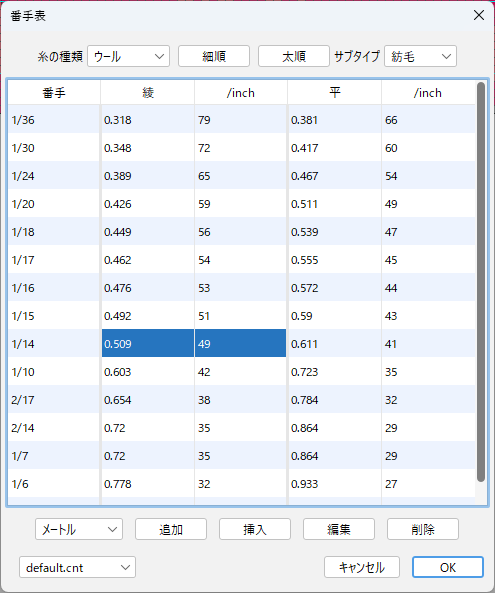This screenshot has width=495, height=593.
Task: Click the 追加 button
Action: tap(171, 529)
